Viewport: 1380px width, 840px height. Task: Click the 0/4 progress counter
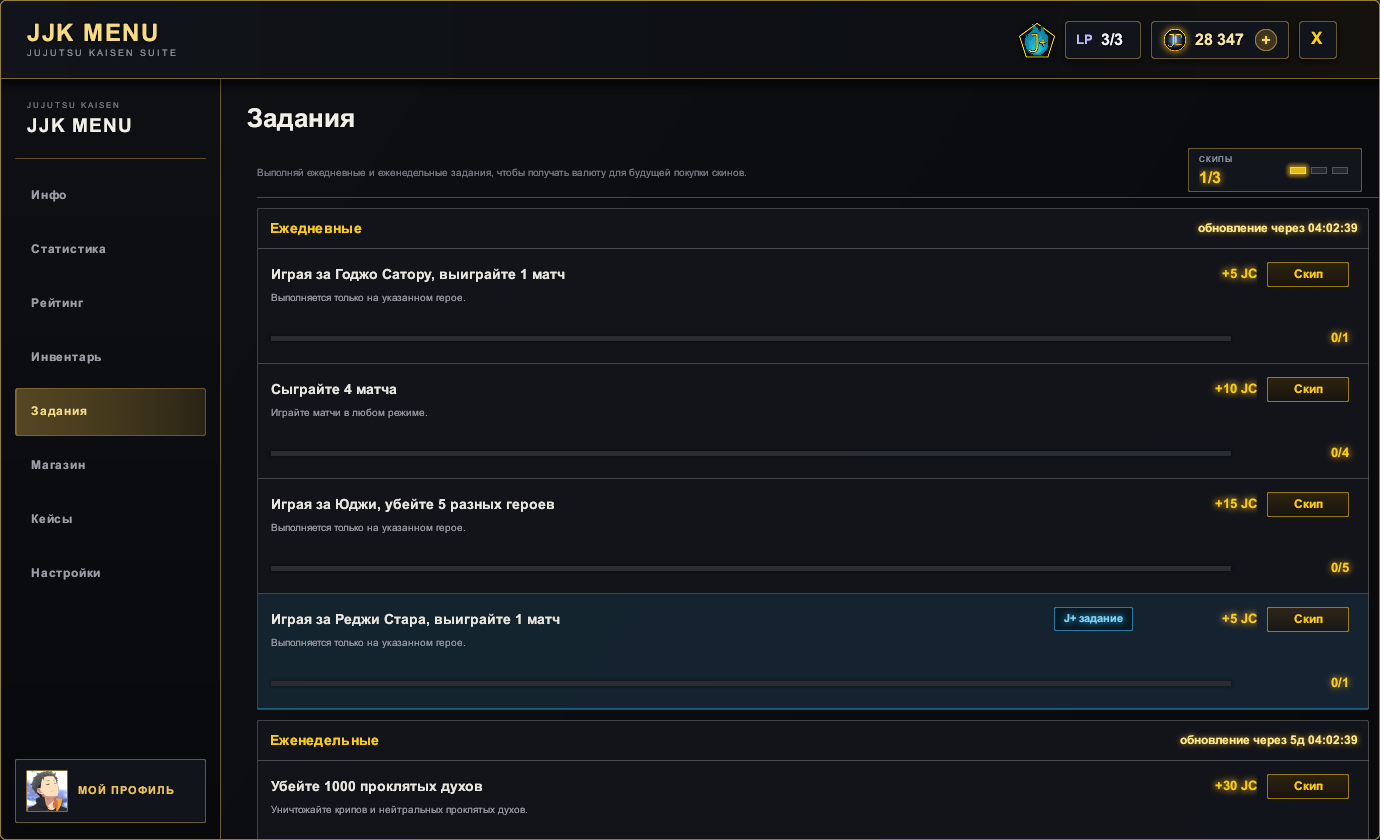click(x=1340, y=453)
